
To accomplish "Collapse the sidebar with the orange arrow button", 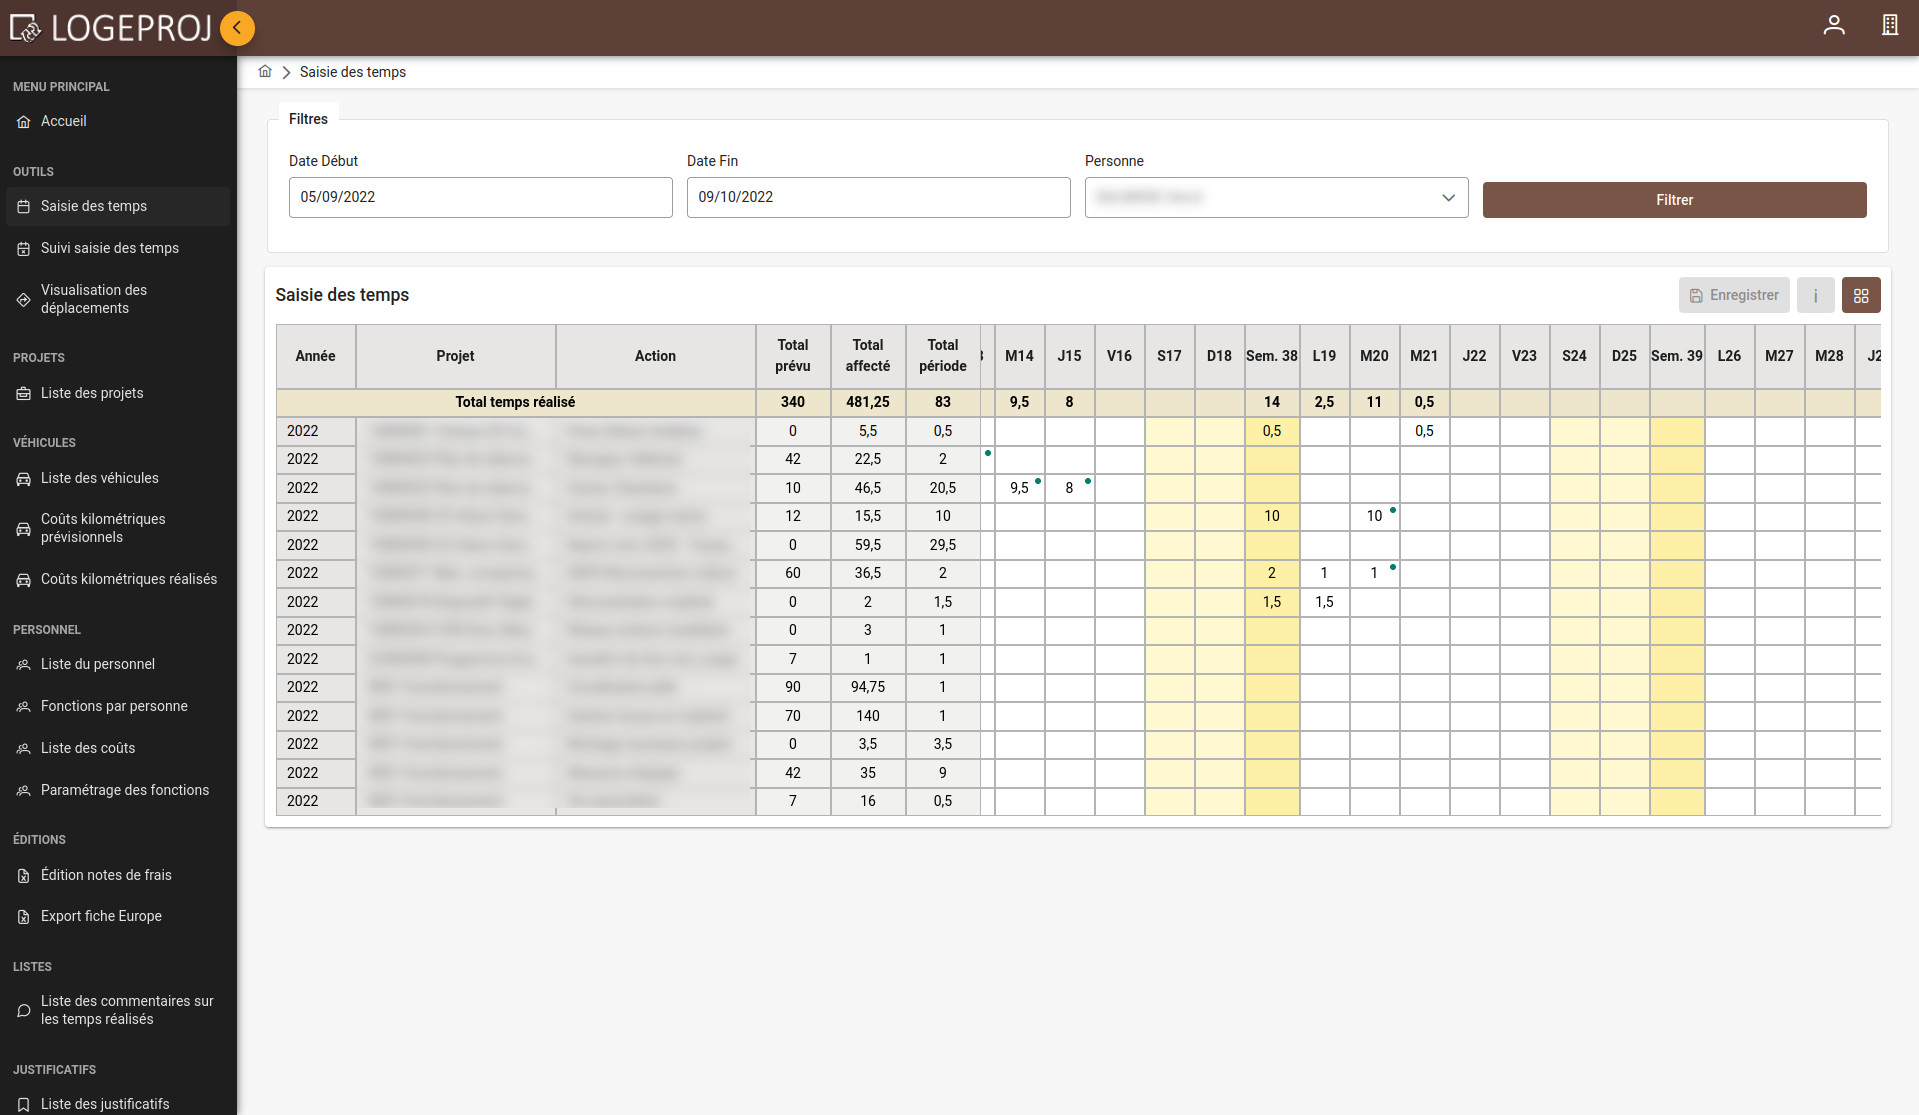I will [237, 28].
